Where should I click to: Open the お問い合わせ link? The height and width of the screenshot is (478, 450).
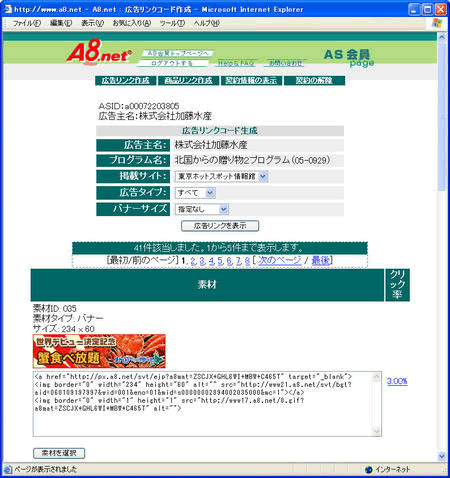[x=286, y=63]
